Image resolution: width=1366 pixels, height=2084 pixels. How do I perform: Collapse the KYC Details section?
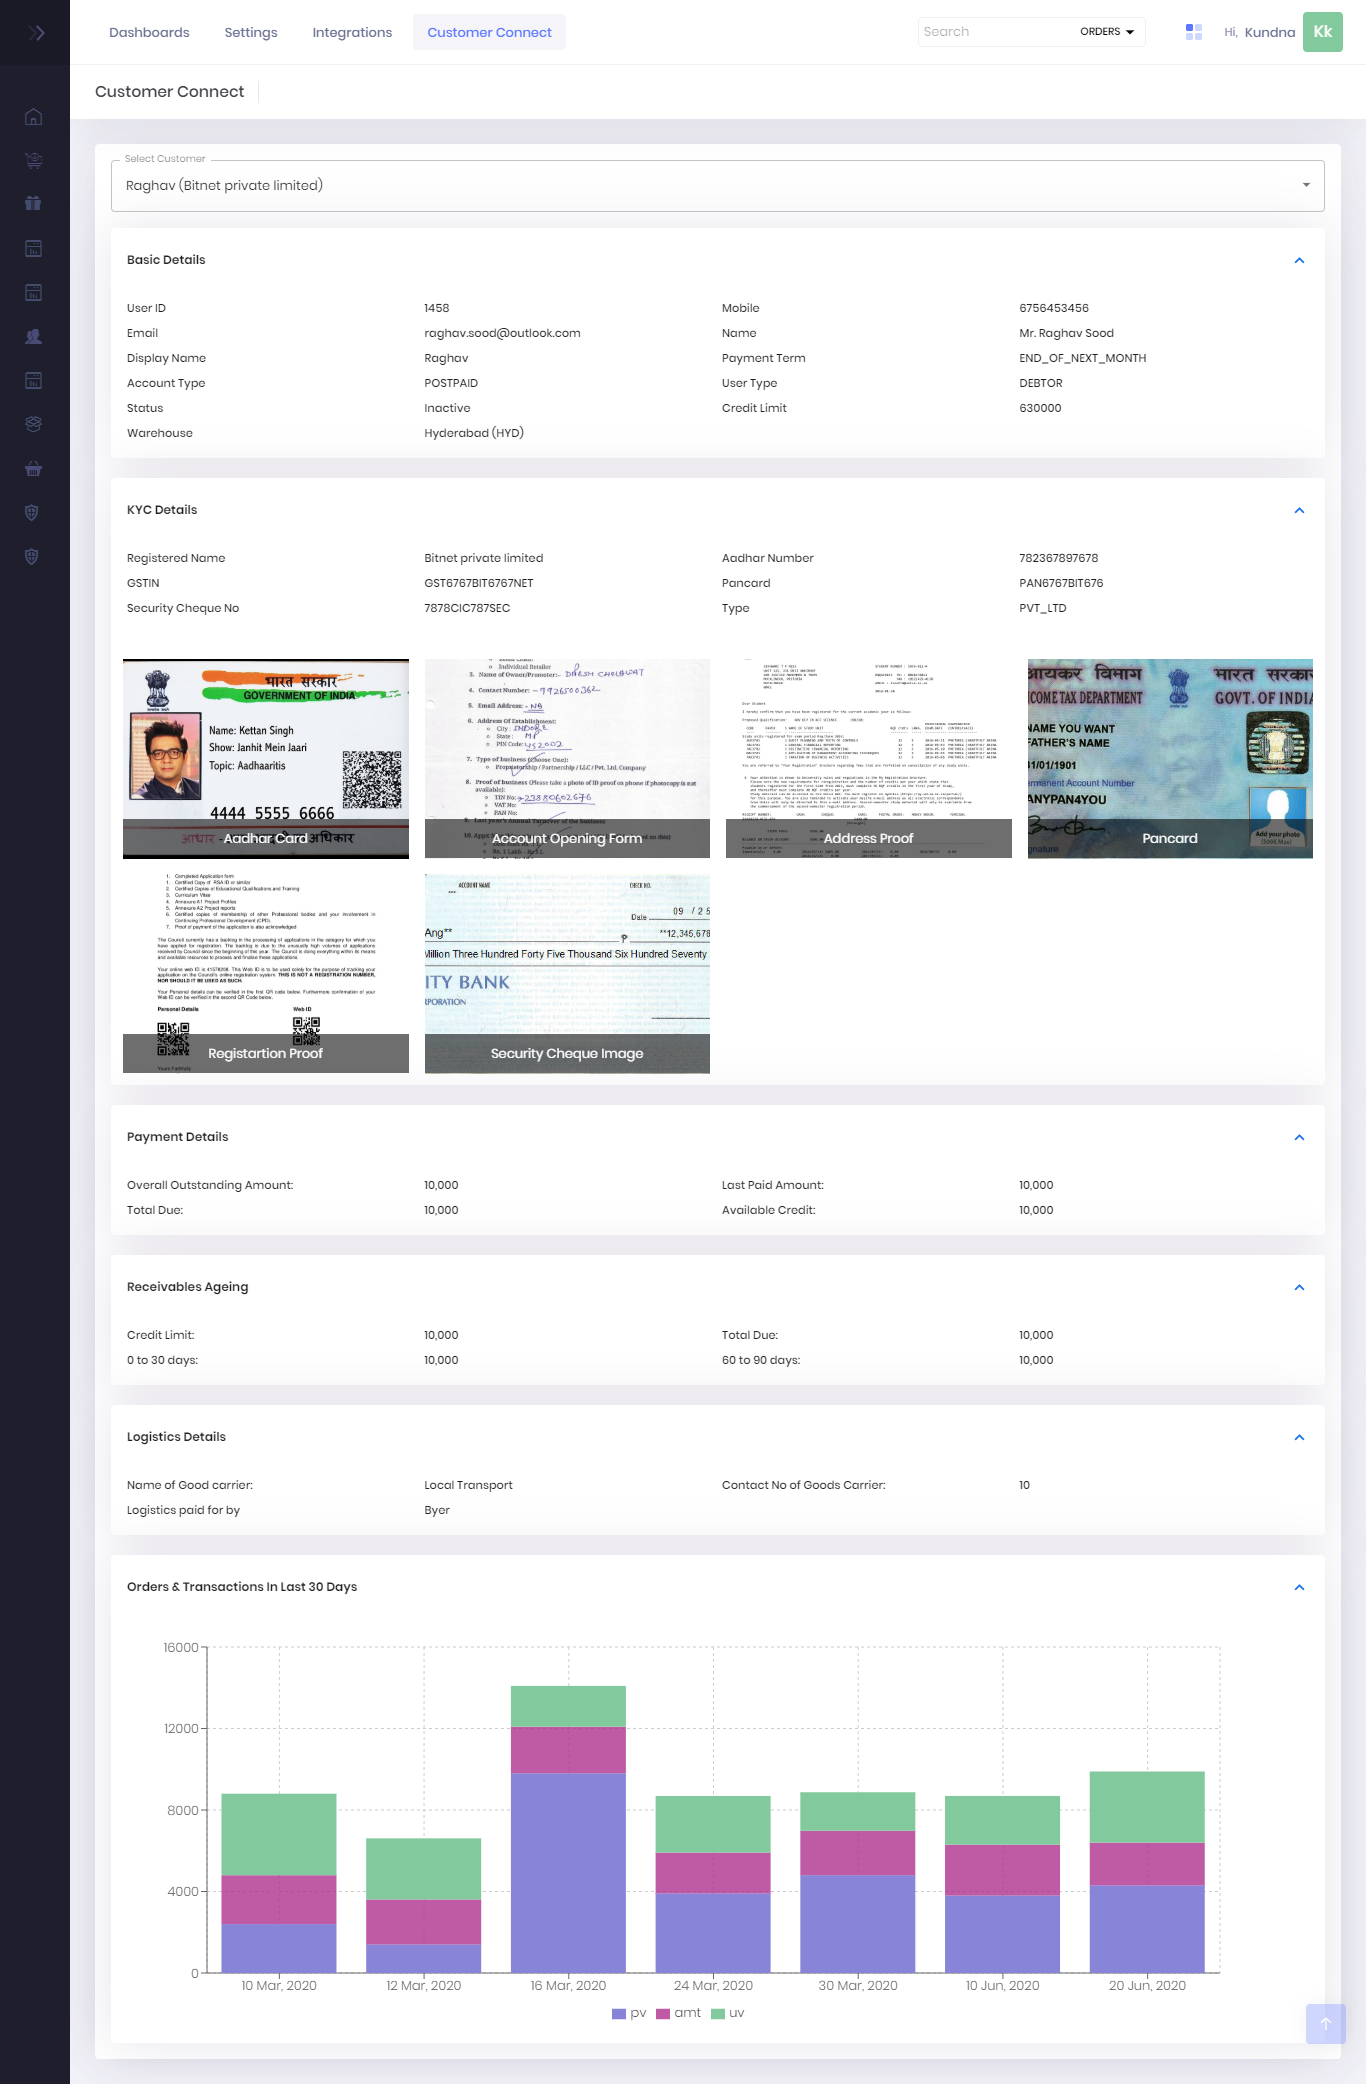pos(1299,510)
